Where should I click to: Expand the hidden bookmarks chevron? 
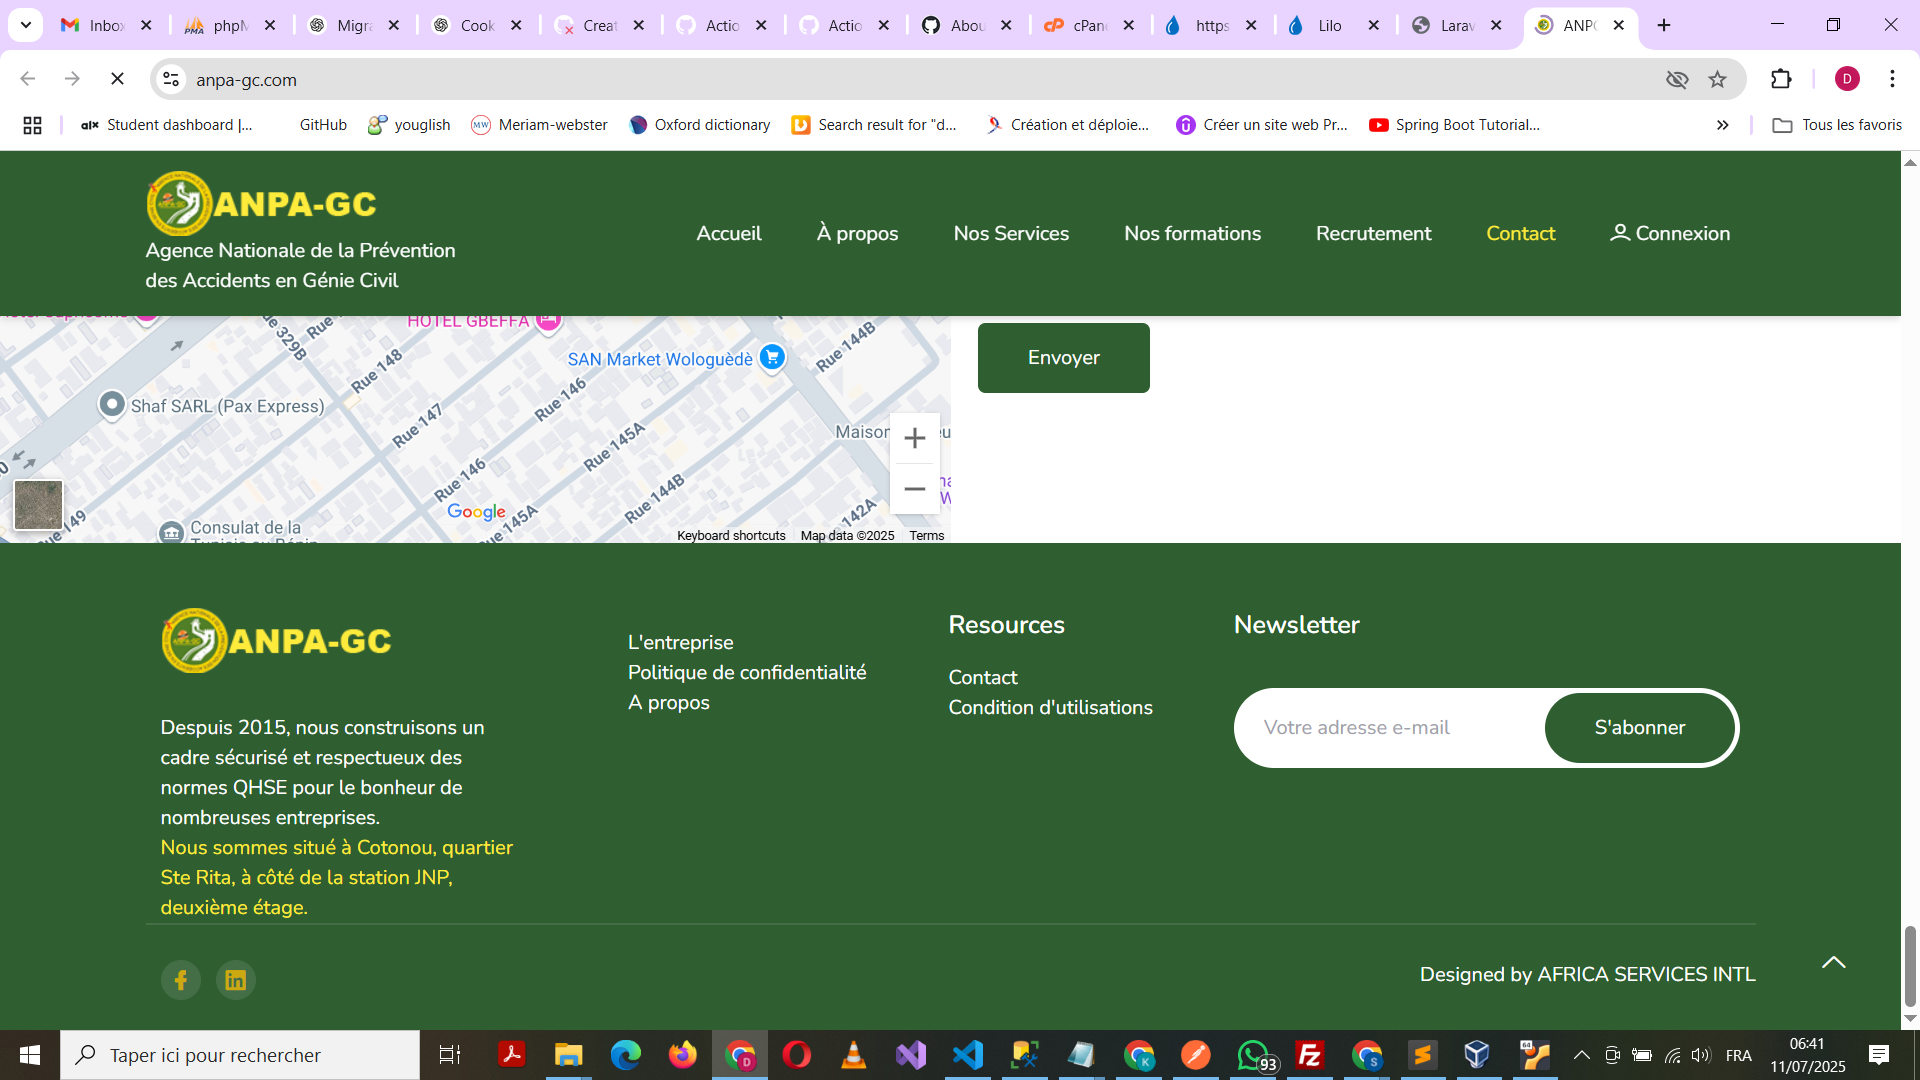tap(1722, 125)
